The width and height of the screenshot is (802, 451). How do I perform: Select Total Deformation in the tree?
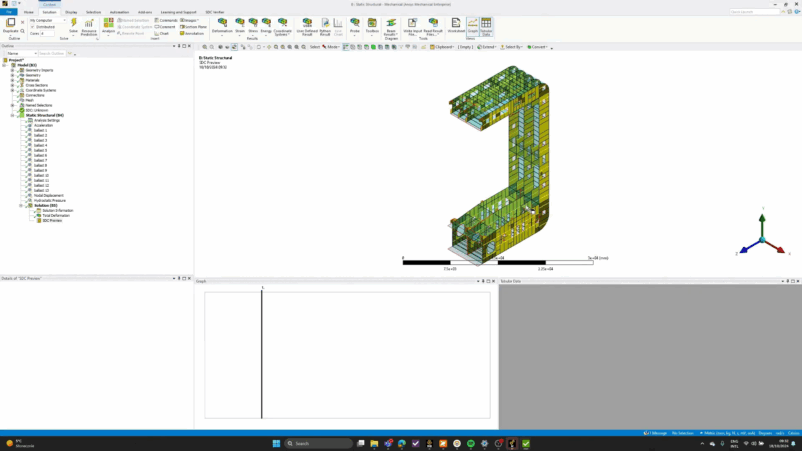[55, 215]
